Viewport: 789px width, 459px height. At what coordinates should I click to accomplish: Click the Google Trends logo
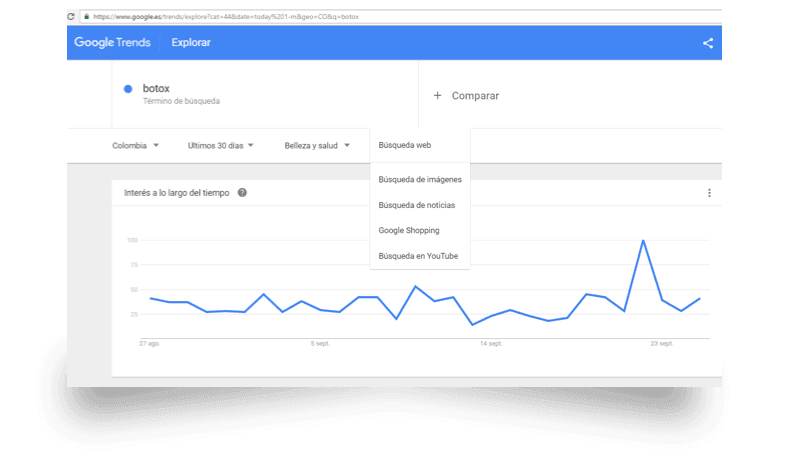pos(112,43)
